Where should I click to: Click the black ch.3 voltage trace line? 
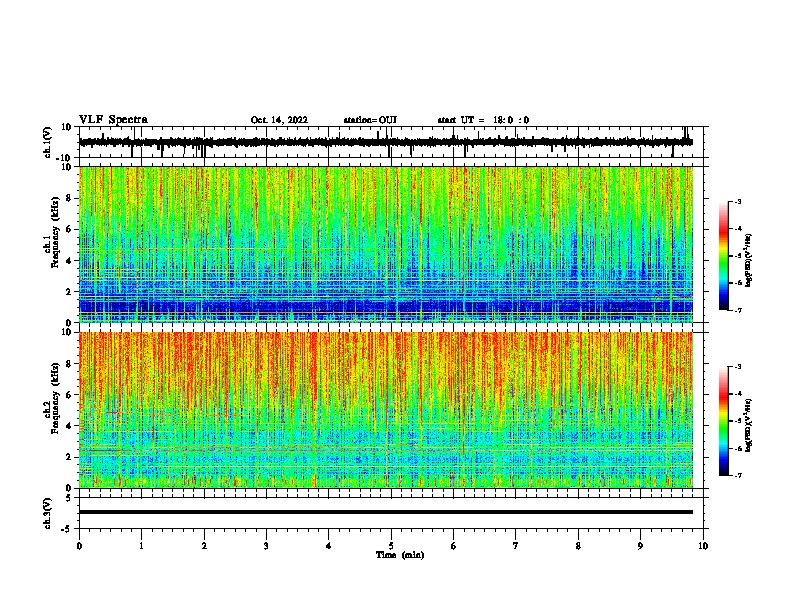point(386,512)
